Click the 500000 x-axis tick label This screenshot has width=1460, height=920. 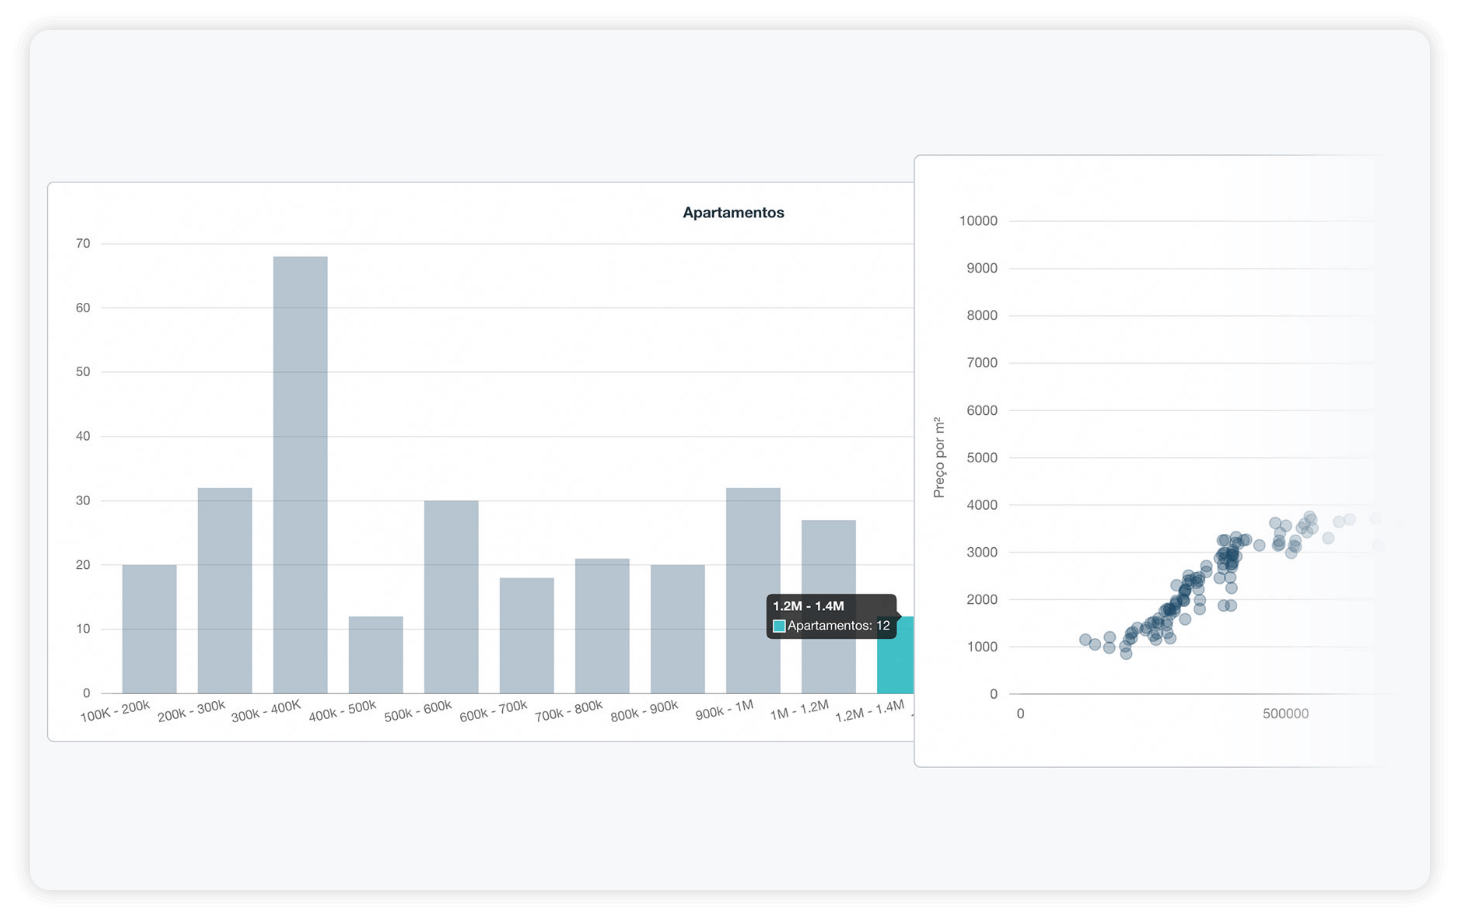coord(1285,714)
